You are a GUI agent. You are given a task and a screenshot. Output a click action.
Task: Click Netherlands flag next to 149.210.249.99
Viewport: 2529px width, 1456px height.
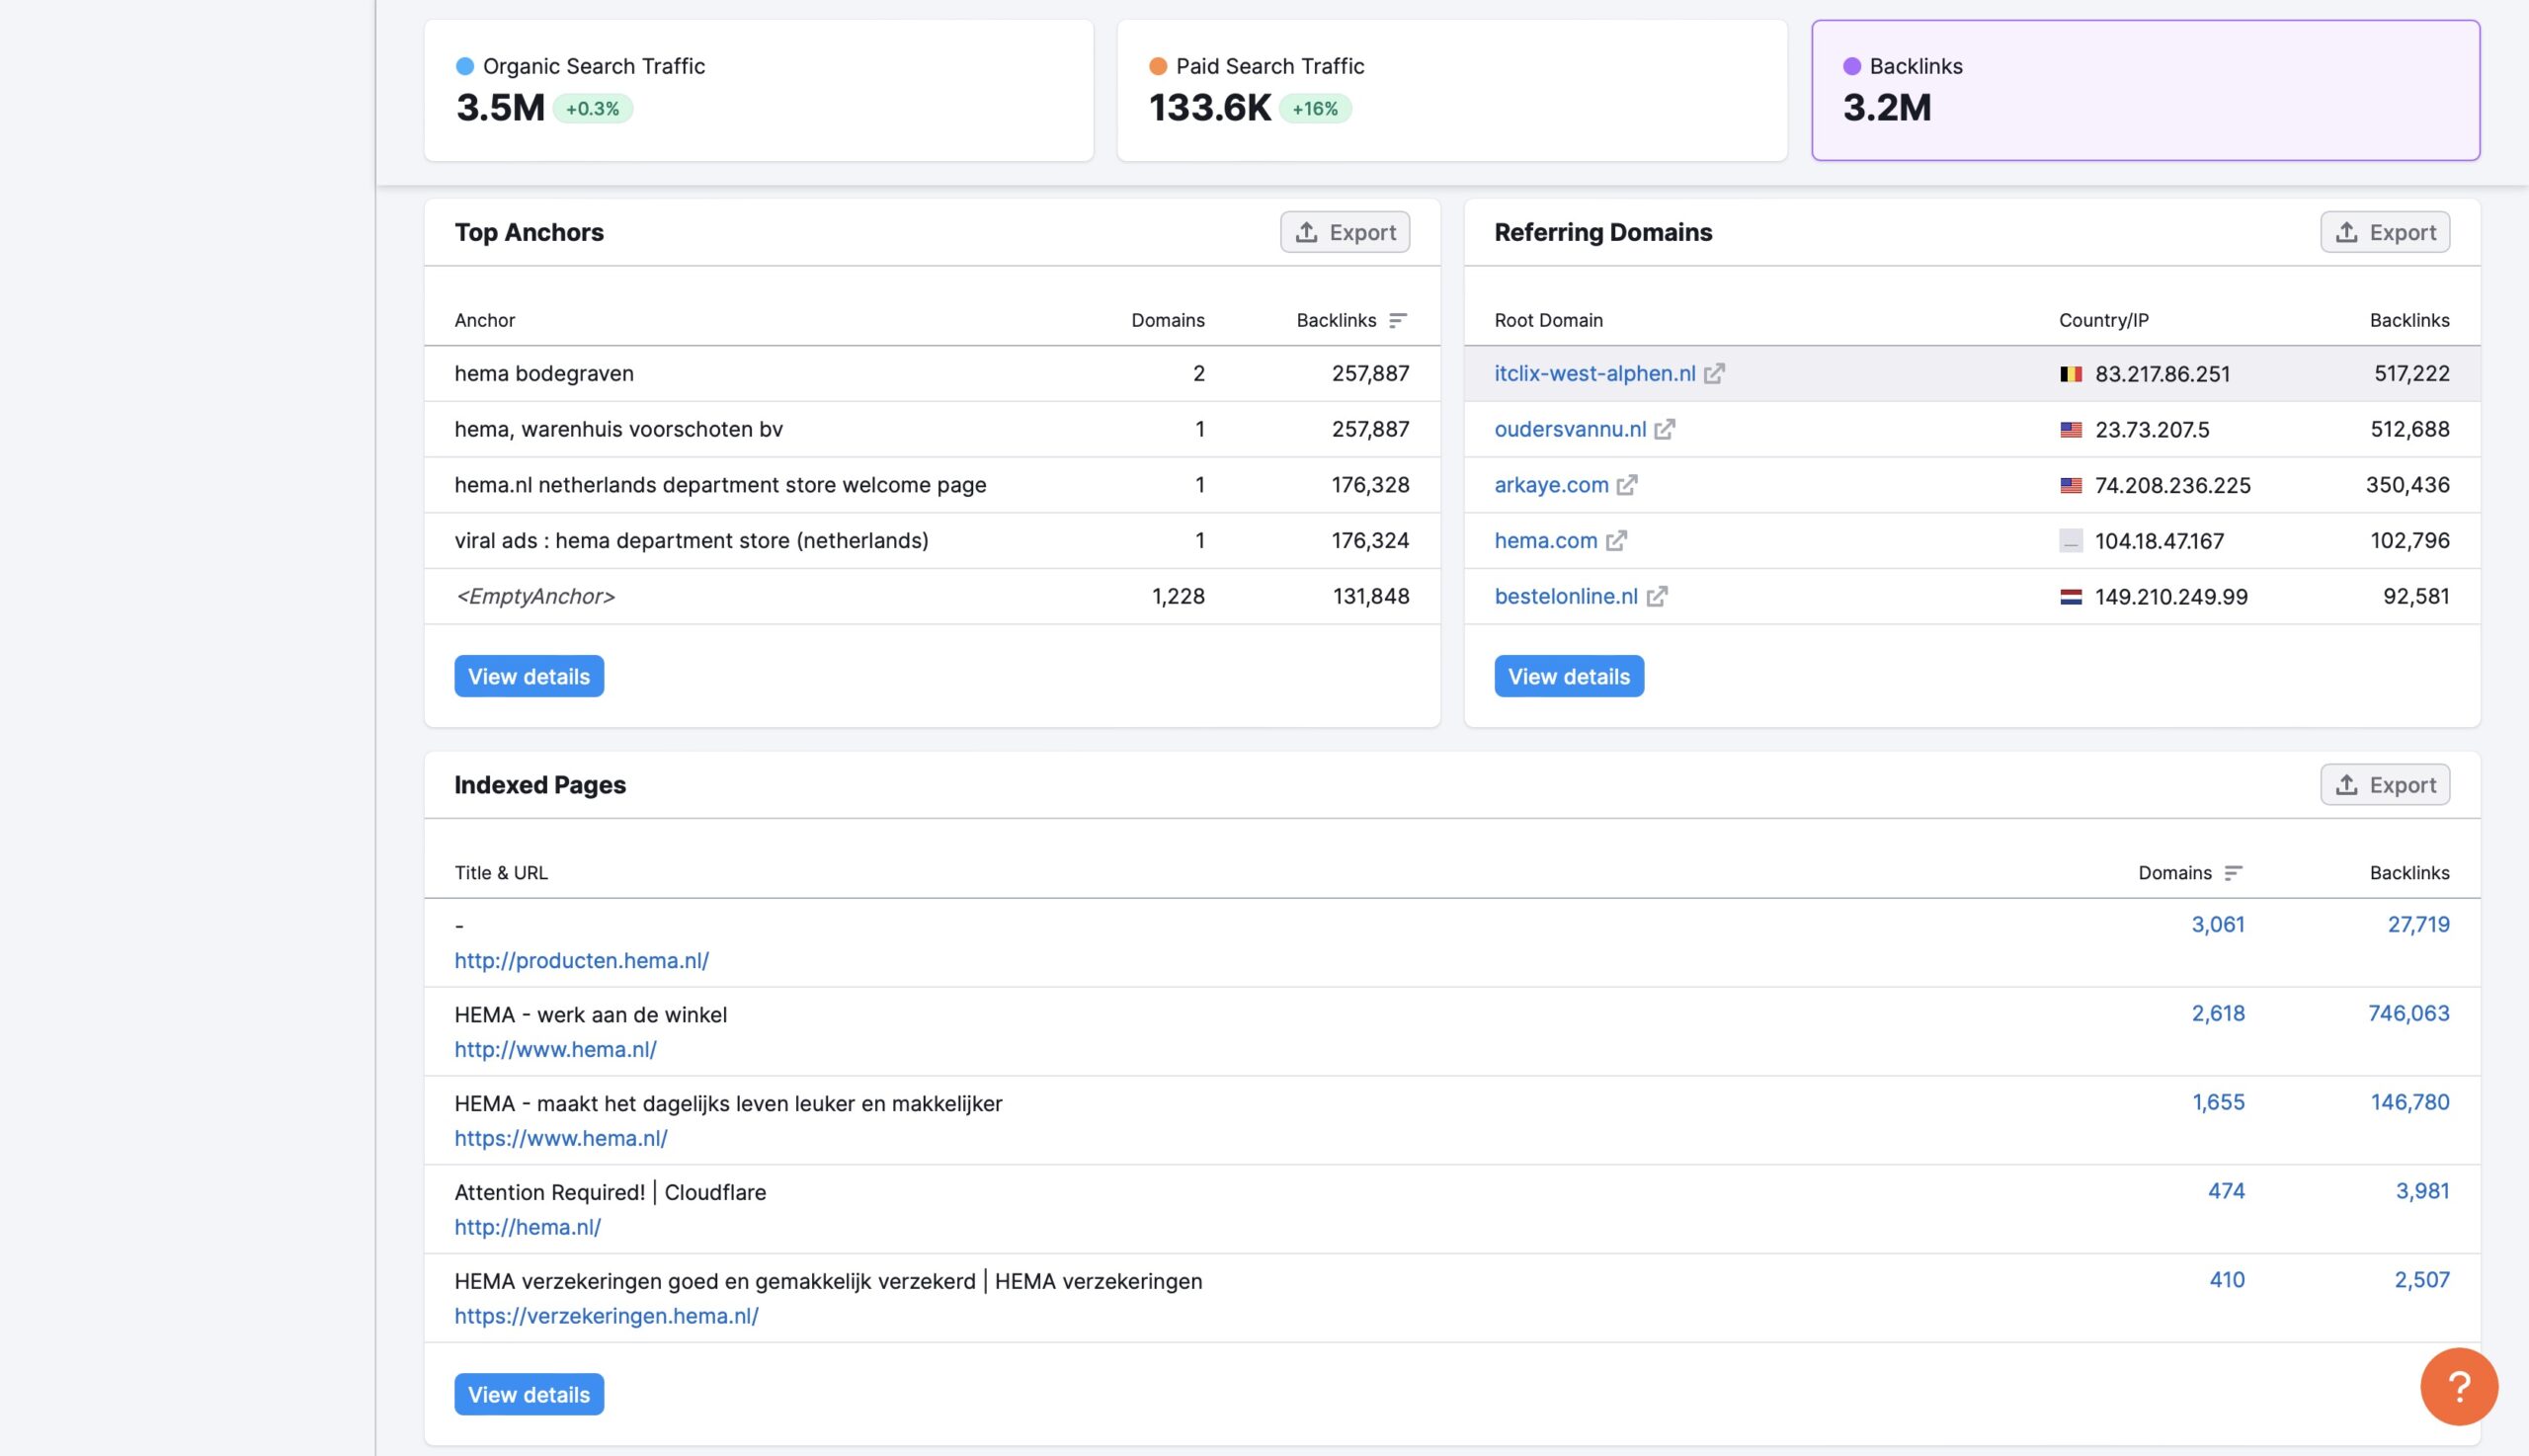coord(2071,597)
